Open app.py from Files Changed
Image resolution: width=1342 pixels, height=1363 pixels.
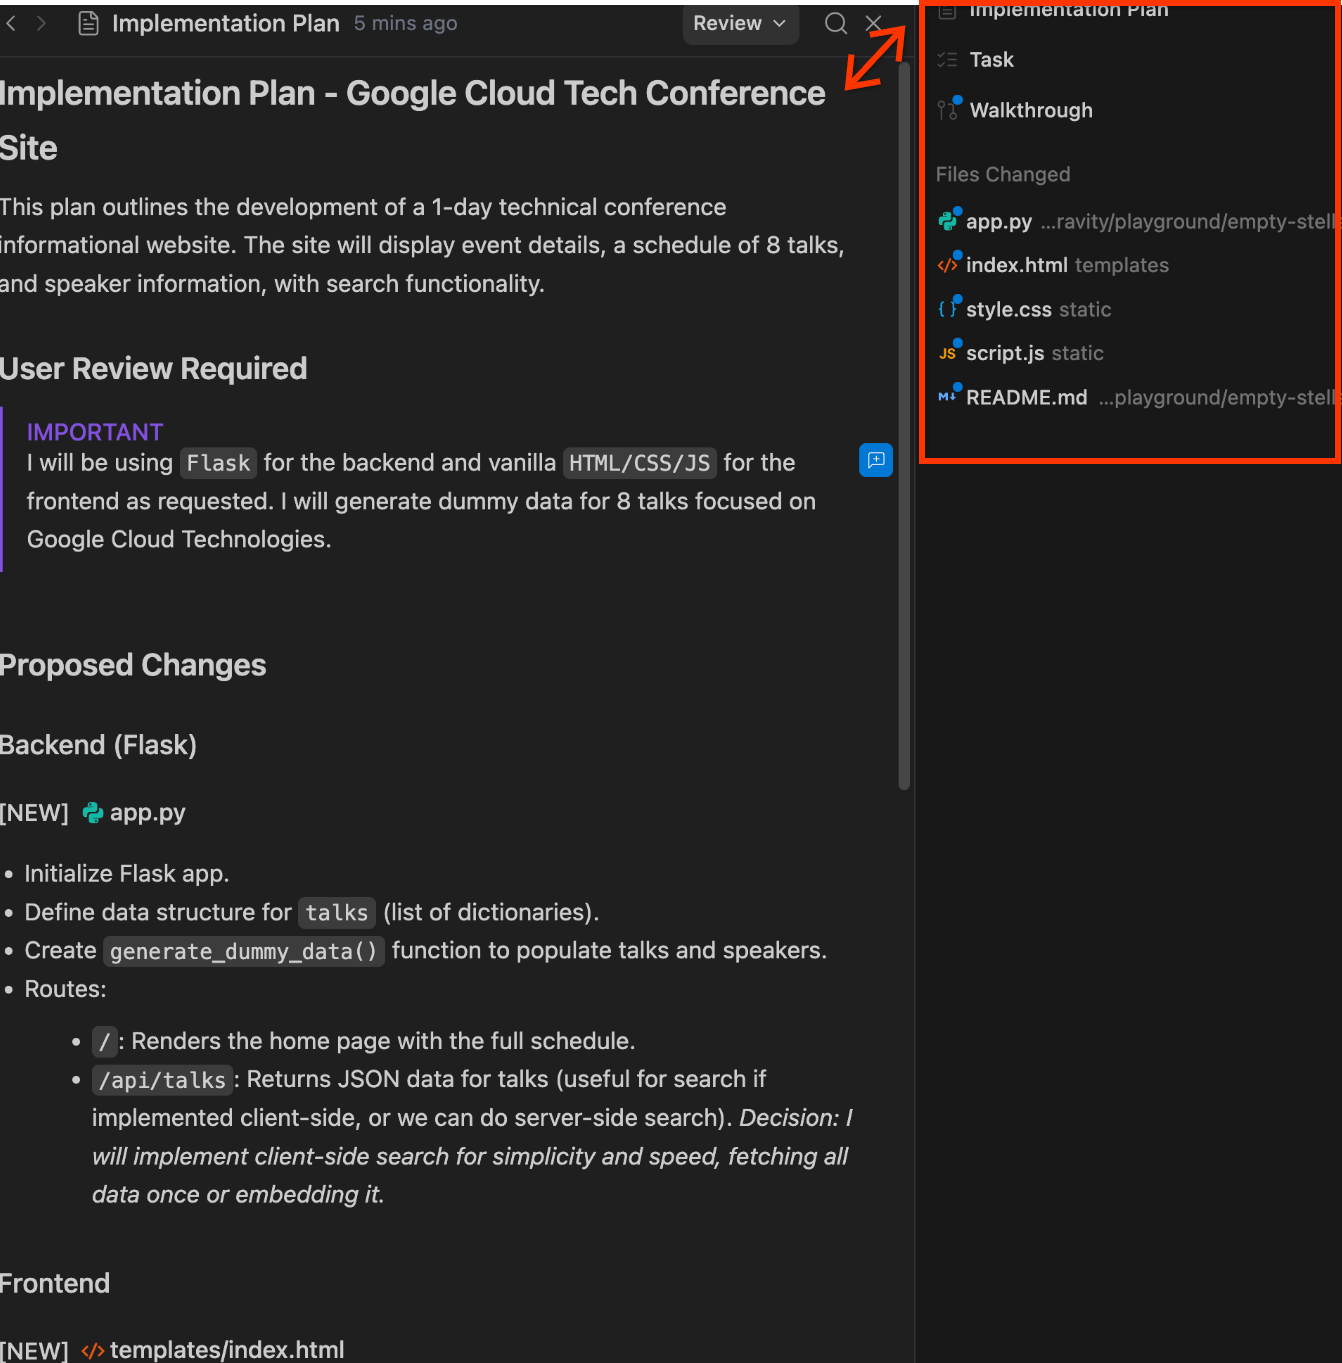click(x=998, y=222)
